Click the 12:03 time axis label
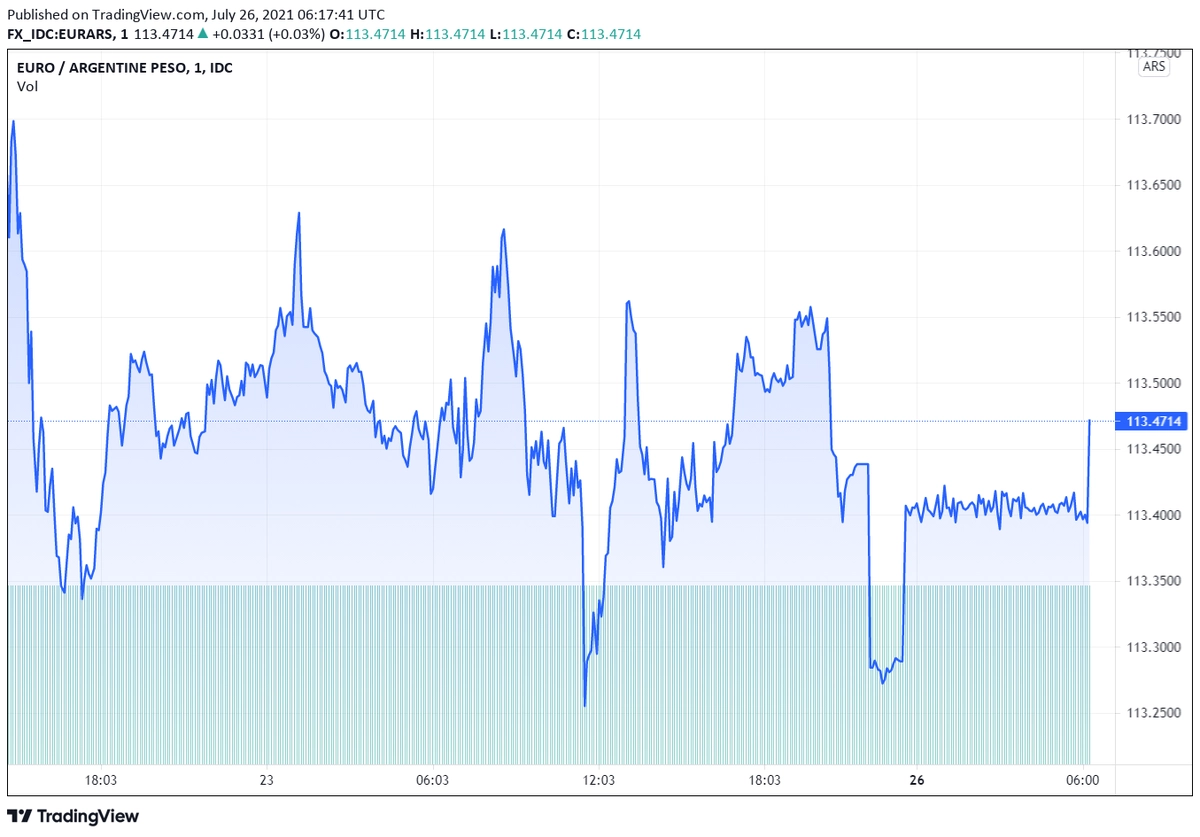Screen dimensions: 1200x837 (x=598, y=780)
